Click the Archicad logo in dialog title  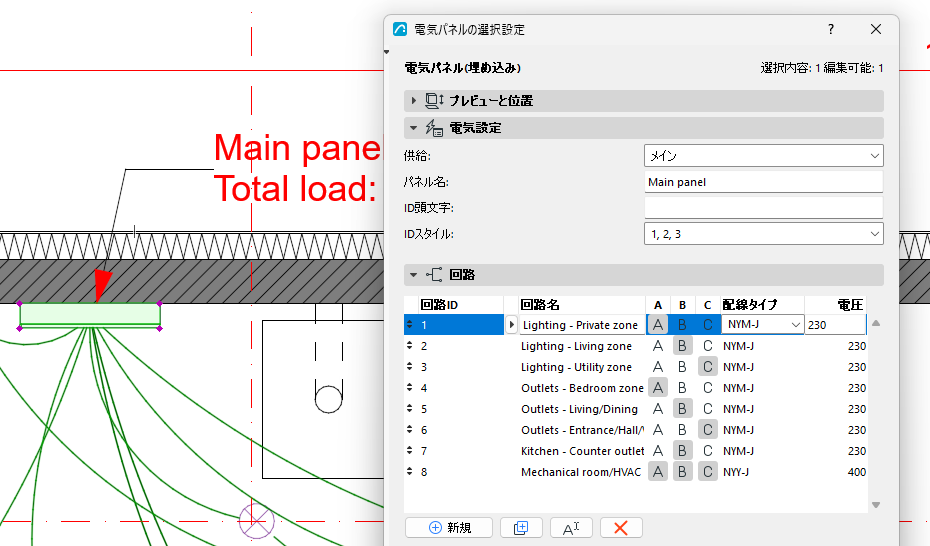tap(400, 29)
